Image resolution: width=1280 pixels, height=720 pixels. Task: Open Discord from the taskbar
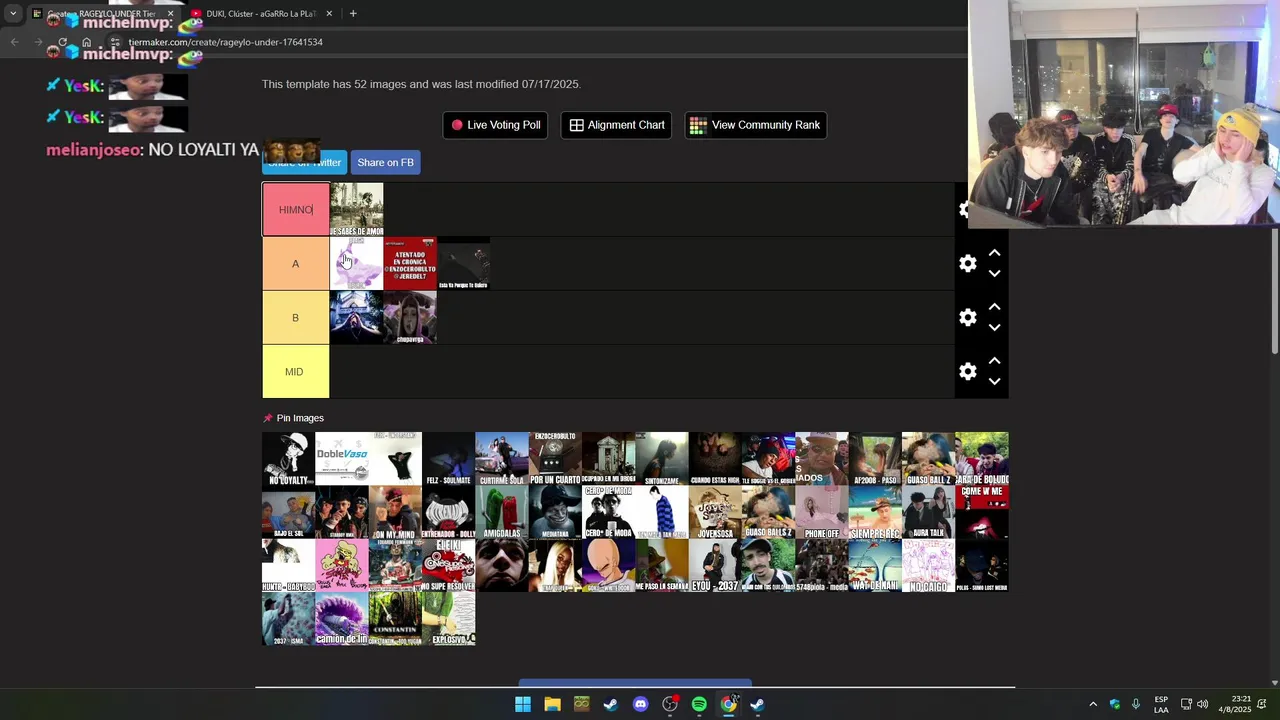(640, 704)
